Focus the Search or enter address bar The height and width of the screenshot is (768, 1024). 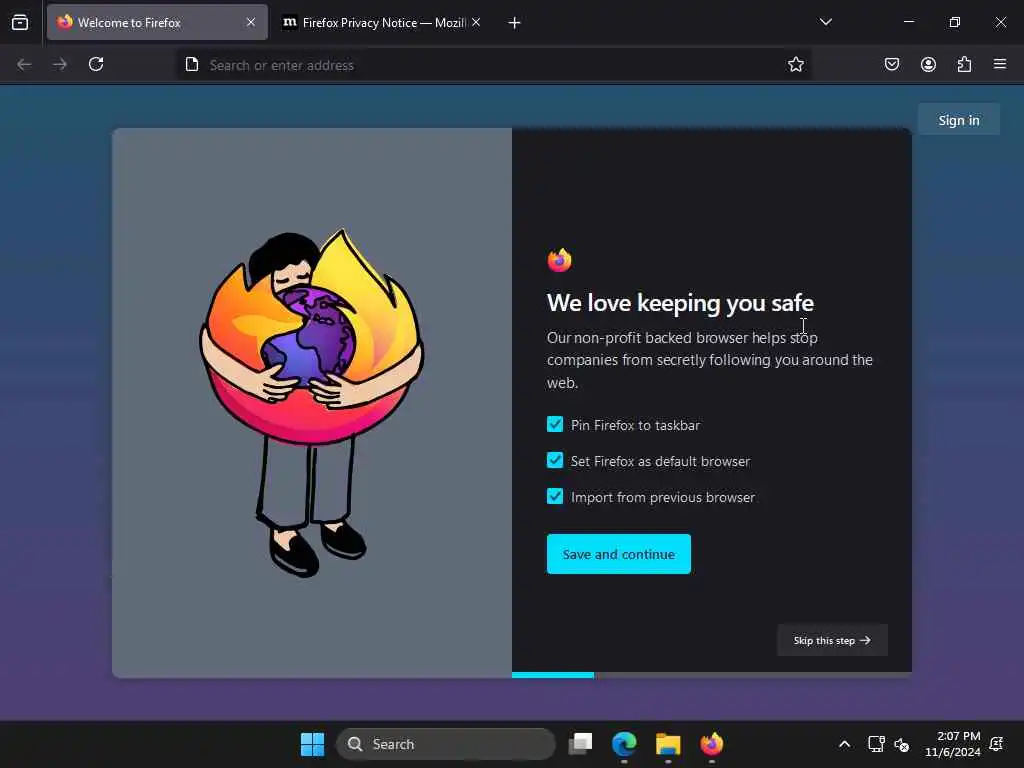point(494,65)
